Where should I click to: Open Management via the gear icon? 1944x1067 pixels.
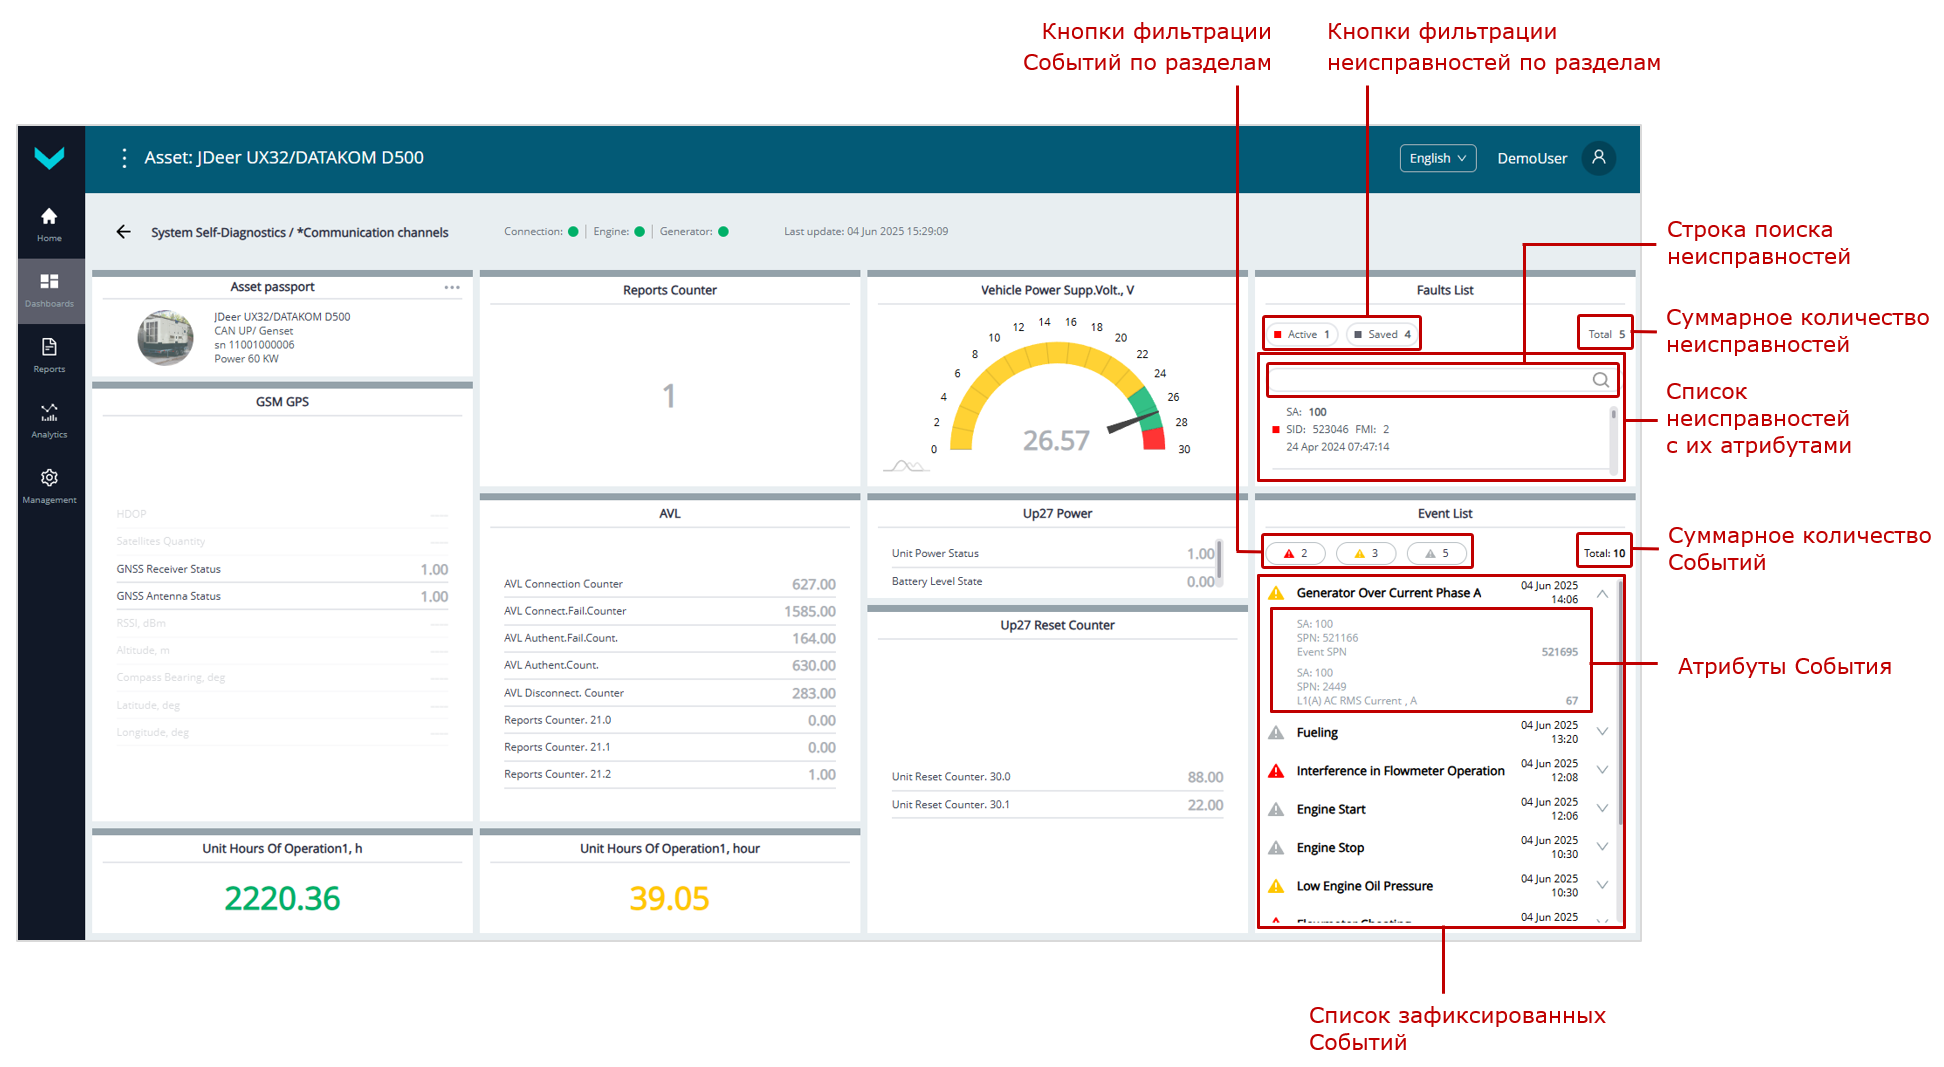point(50,483)
